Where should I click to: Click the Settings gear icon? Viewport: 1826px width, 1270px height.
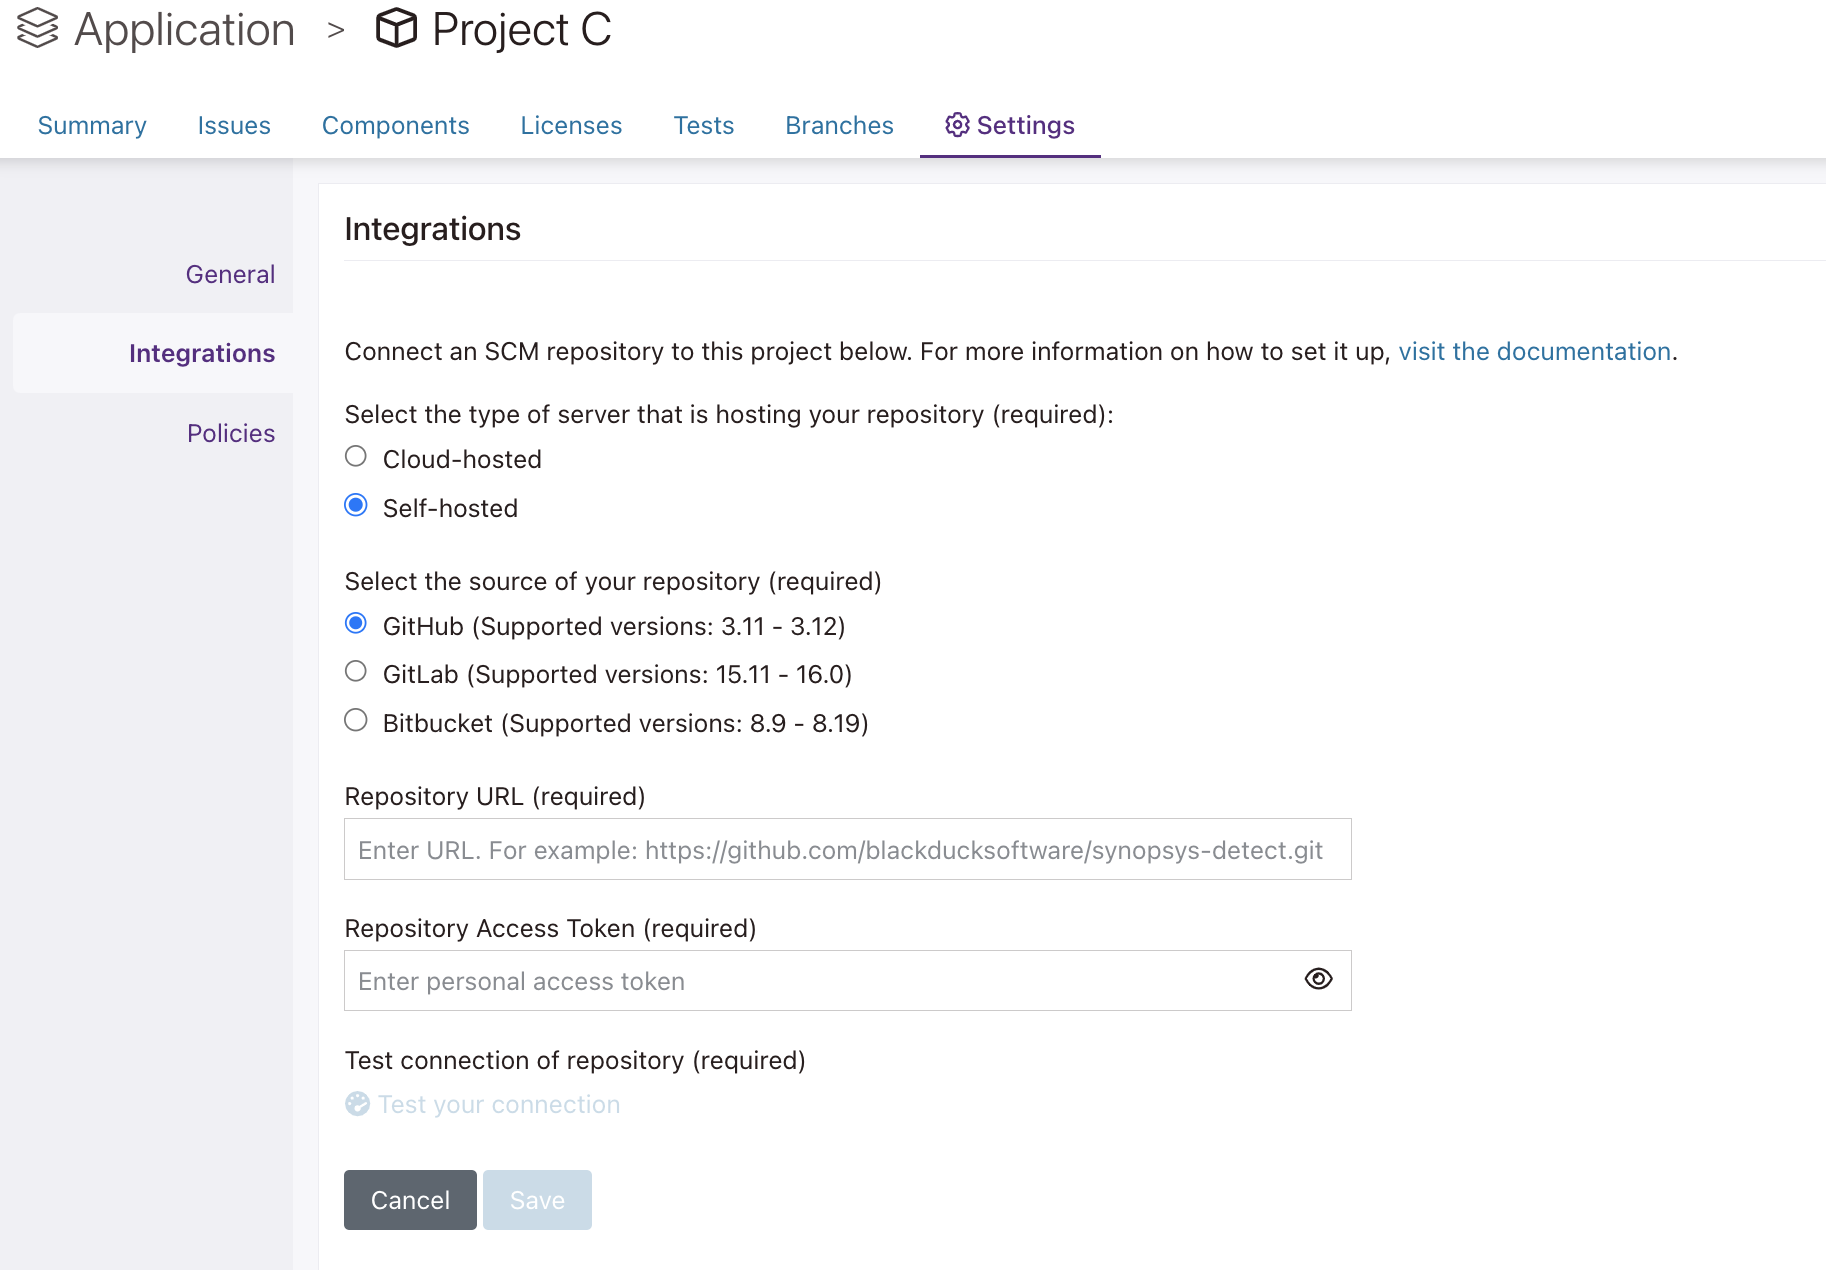tap(957, 125)
